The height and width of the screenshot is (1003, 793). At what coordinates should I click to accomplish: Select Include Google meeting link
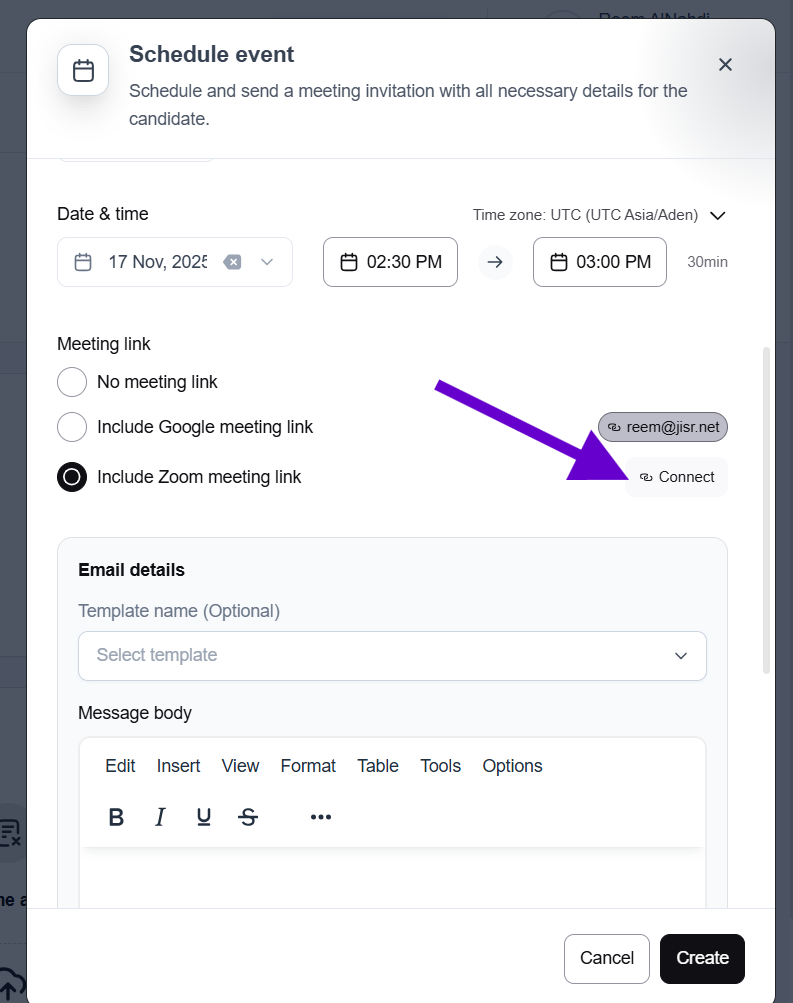[x=72, y=427]
